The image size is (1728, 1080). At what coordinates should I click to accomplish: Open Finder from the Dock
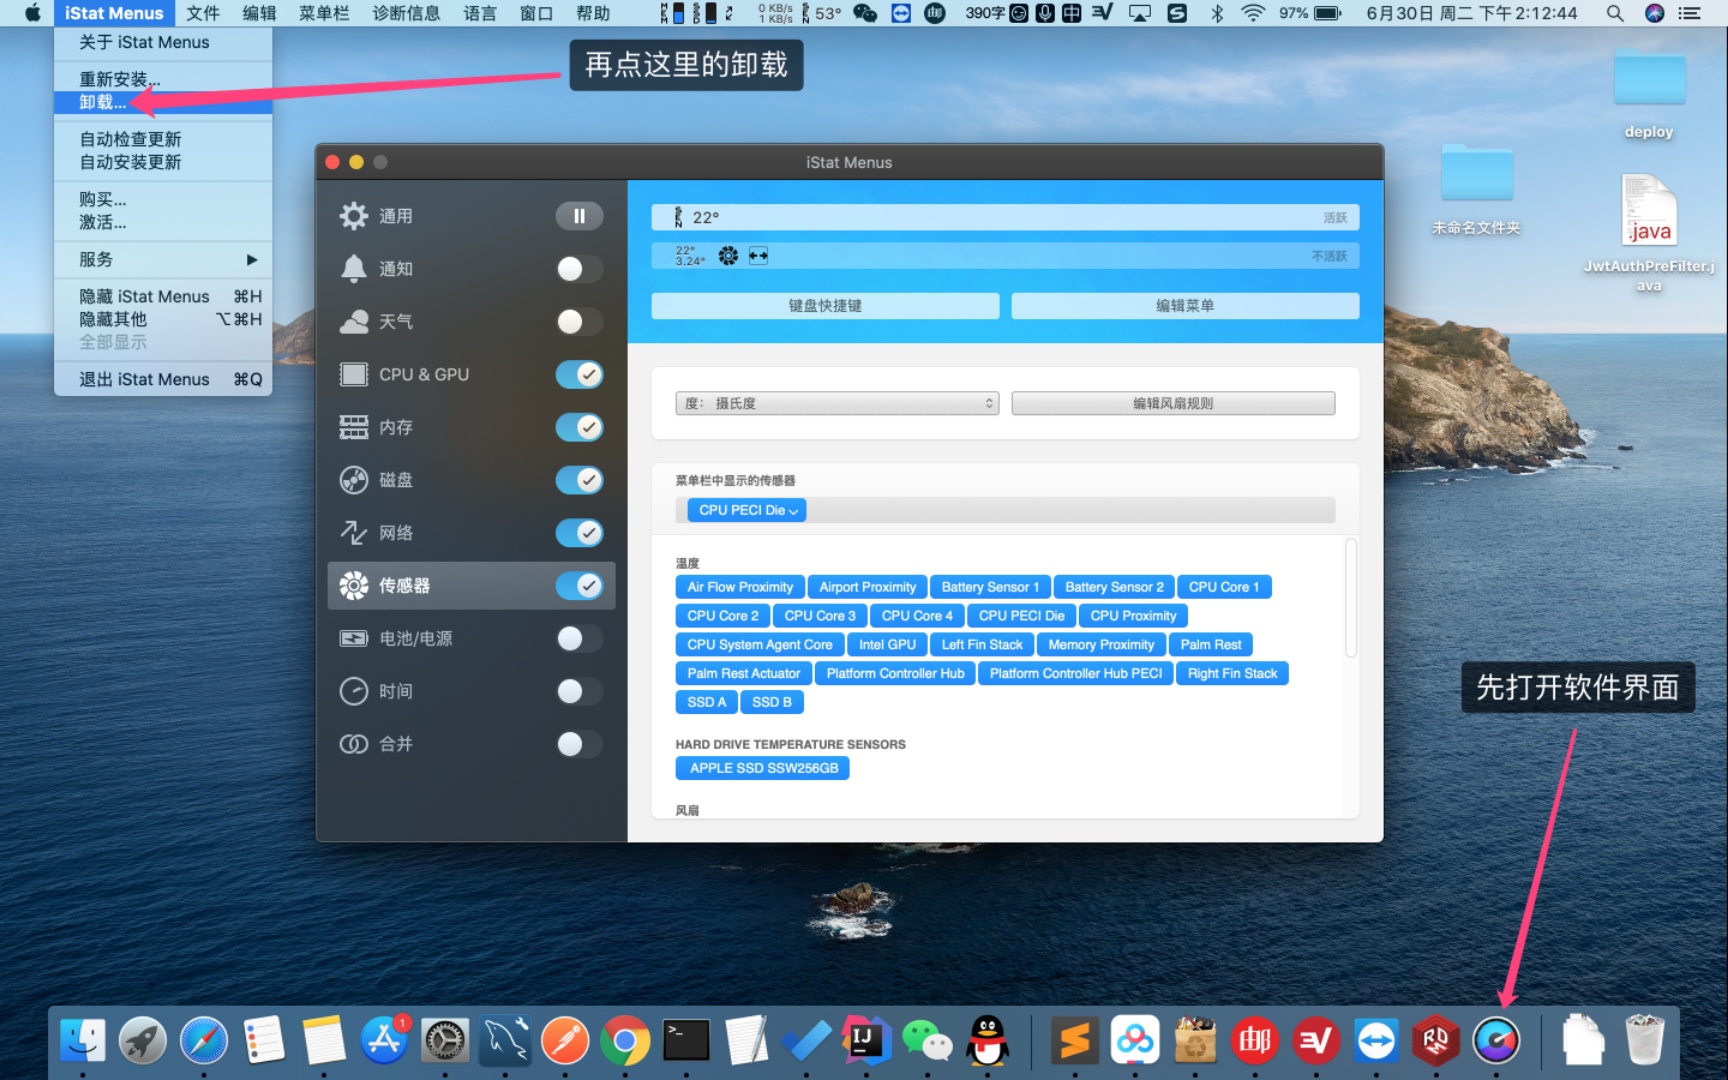82,1041
